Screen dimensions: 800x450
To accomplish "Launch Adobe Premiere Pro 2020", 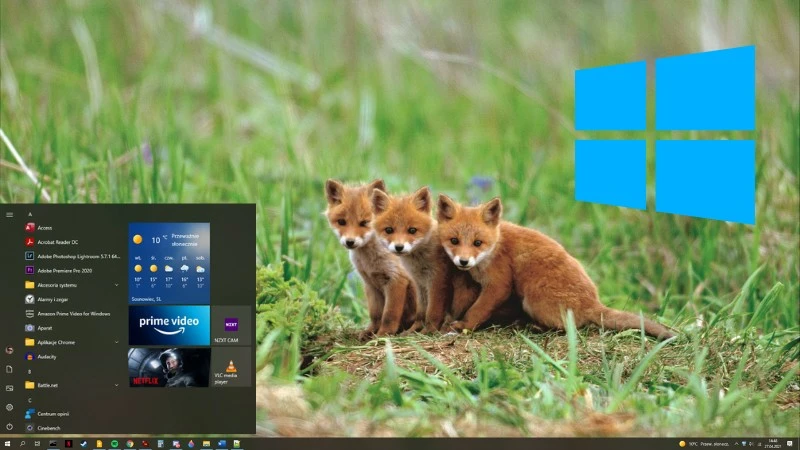I will pyautogui.click(x=71, y=271).
